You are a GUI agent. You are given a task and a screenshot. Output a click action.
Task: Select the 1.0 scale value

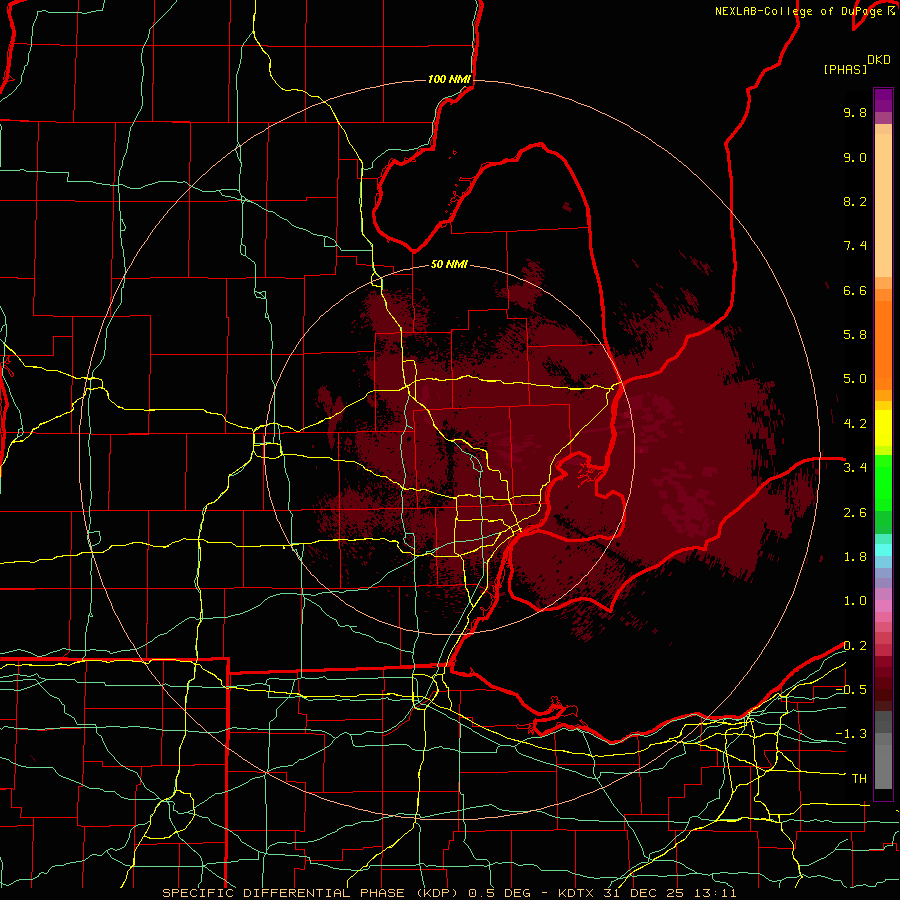click(855, 601)
